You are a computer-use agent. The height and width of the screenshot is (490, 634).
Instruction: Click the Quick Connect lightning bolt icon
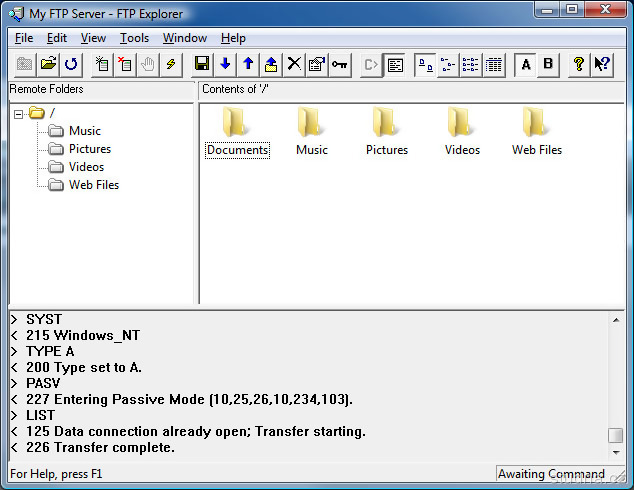(171, 64)
